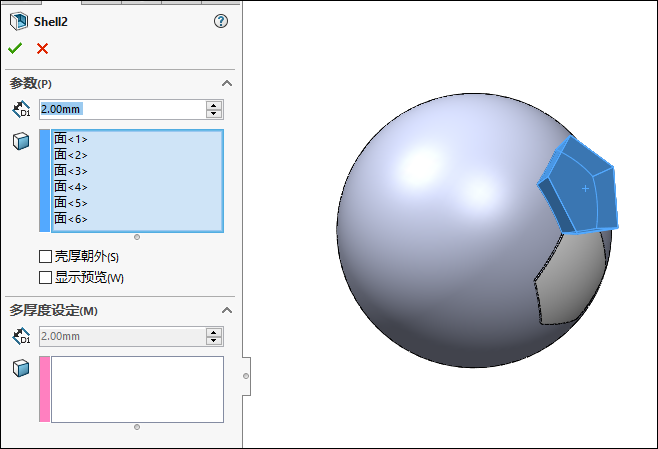Collapse the 参数(P) section

click(x=227, y=83)
